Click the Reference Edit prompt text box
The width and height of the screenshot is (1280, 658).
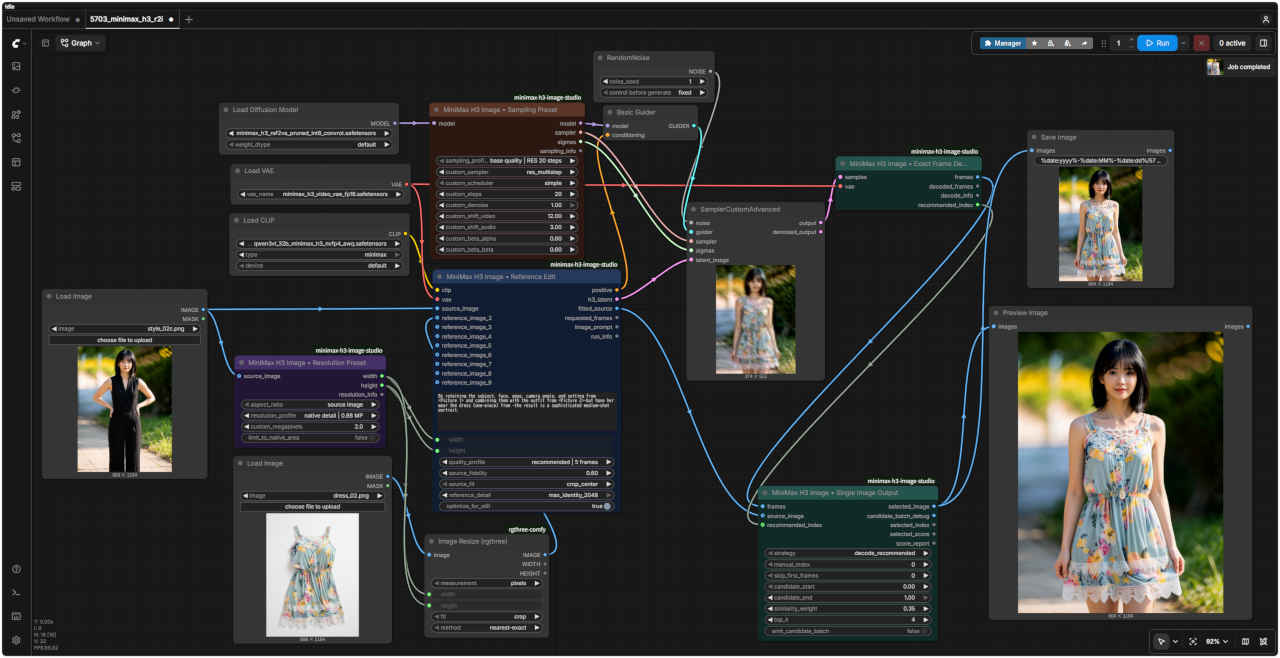pos(525,413)
